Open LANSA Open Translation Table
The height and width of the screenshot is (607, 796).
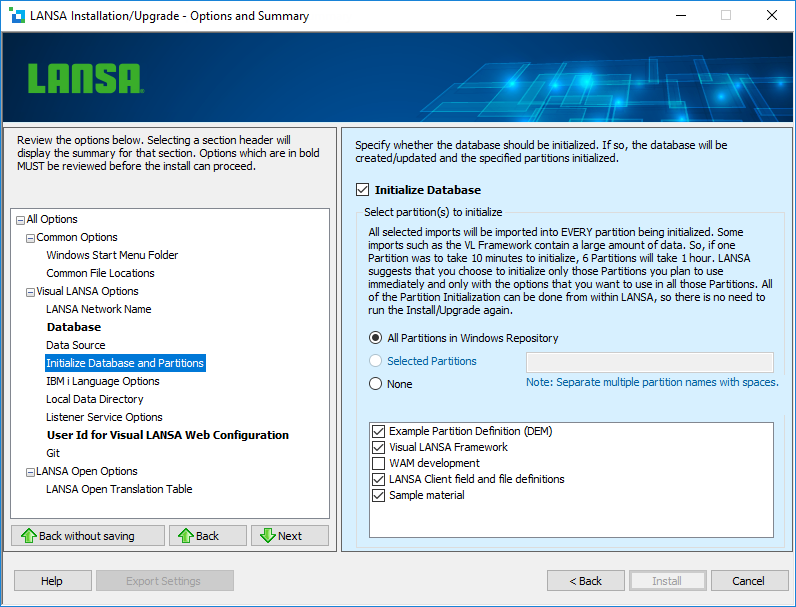pyautogui.click(x=119, y=489)
